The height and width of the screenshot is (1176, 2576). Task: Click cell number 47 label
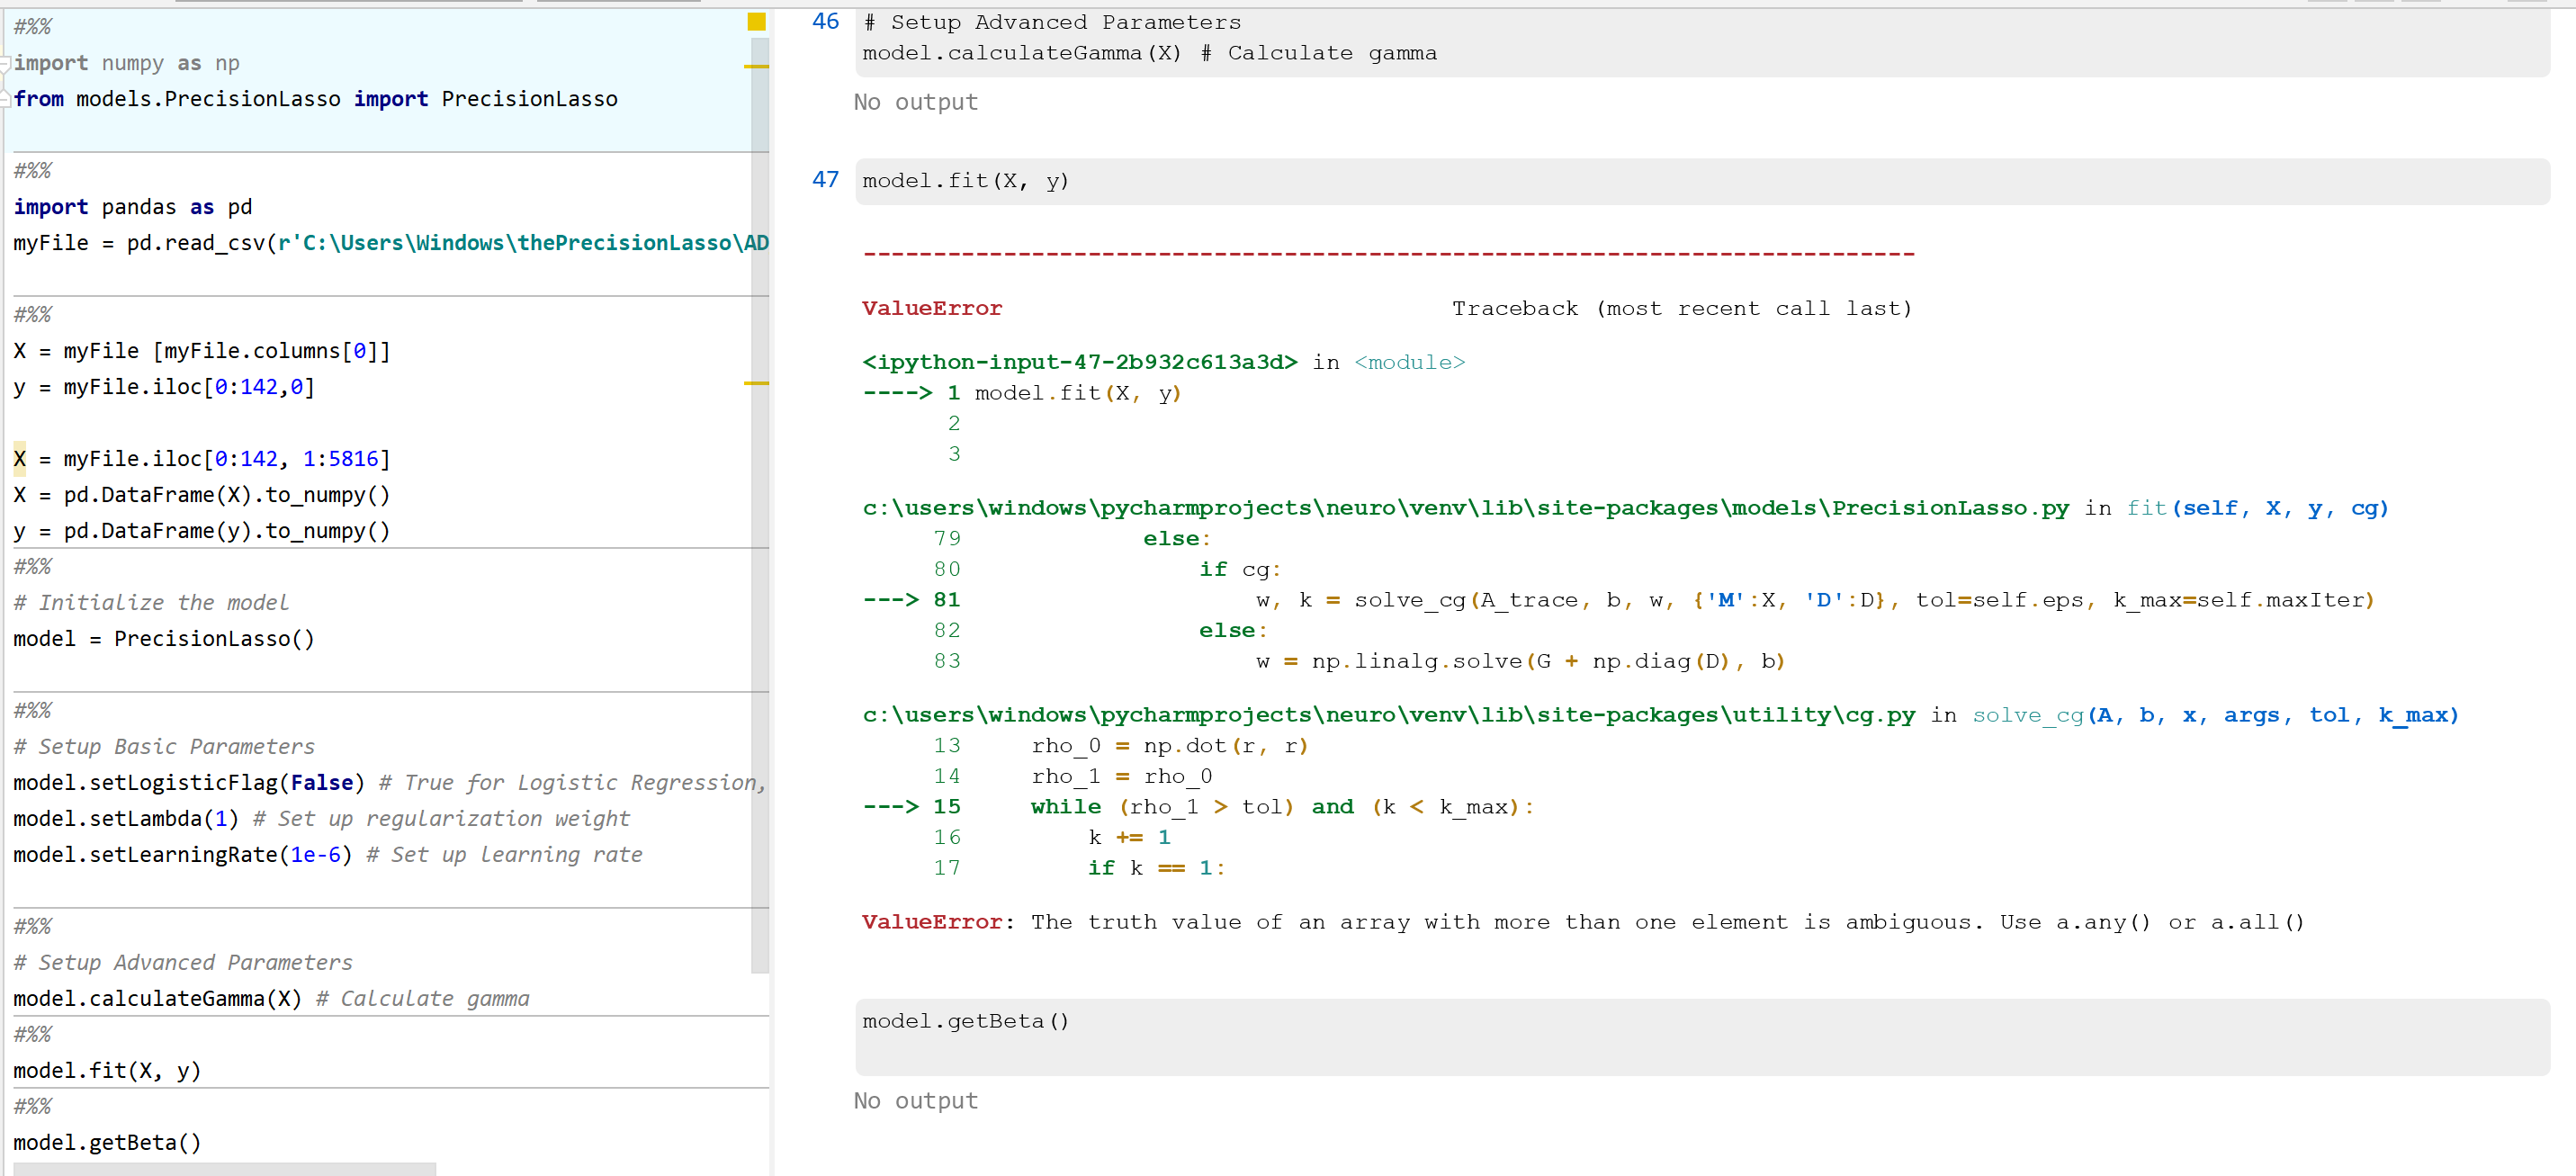click(825, 180)
